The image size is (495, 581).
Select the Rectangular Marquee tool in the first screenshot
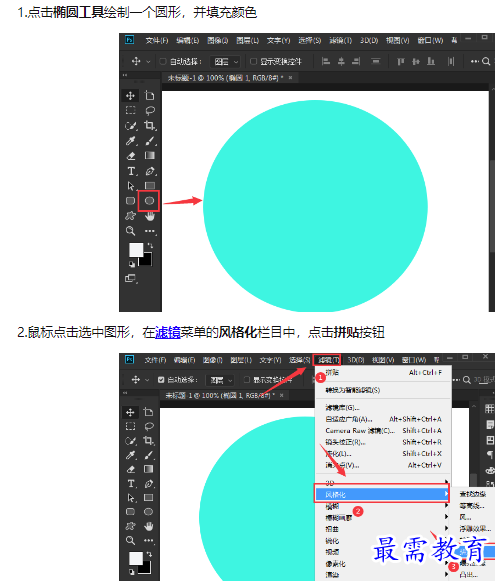click(130, 110)
